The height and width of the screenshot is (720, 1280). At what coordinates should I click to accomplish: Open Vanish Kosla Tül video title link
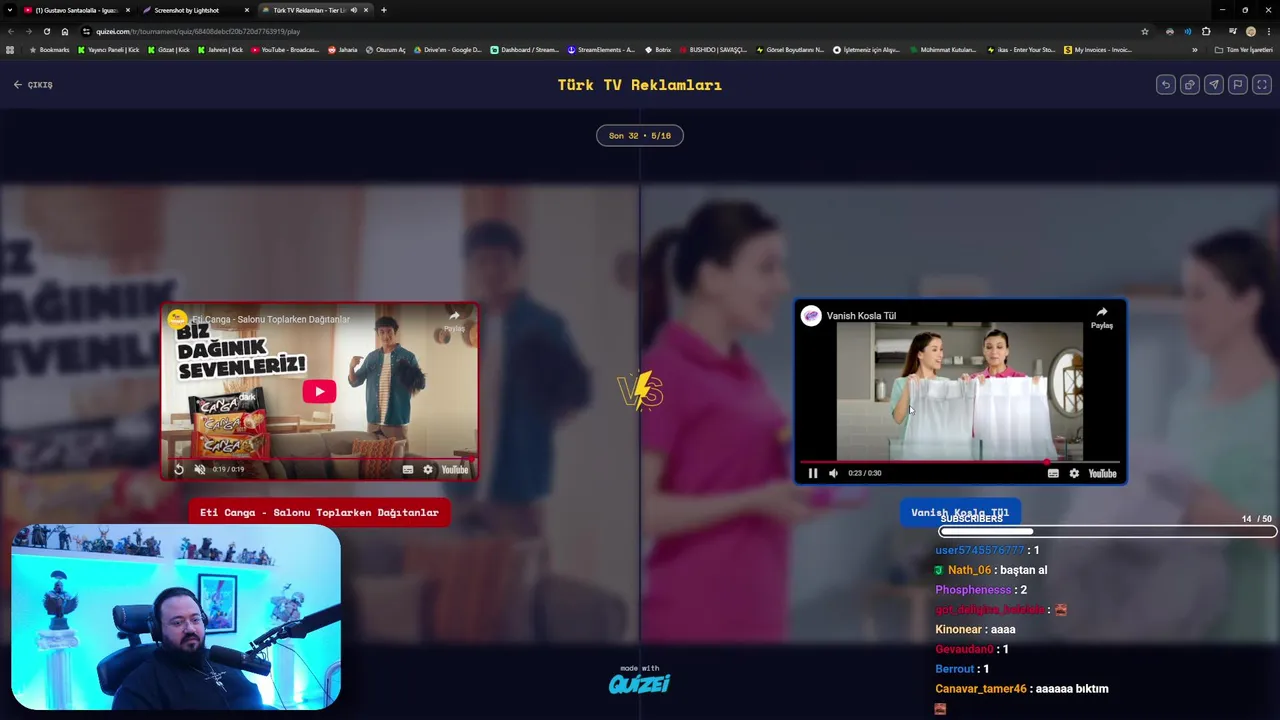pos(861,315)
